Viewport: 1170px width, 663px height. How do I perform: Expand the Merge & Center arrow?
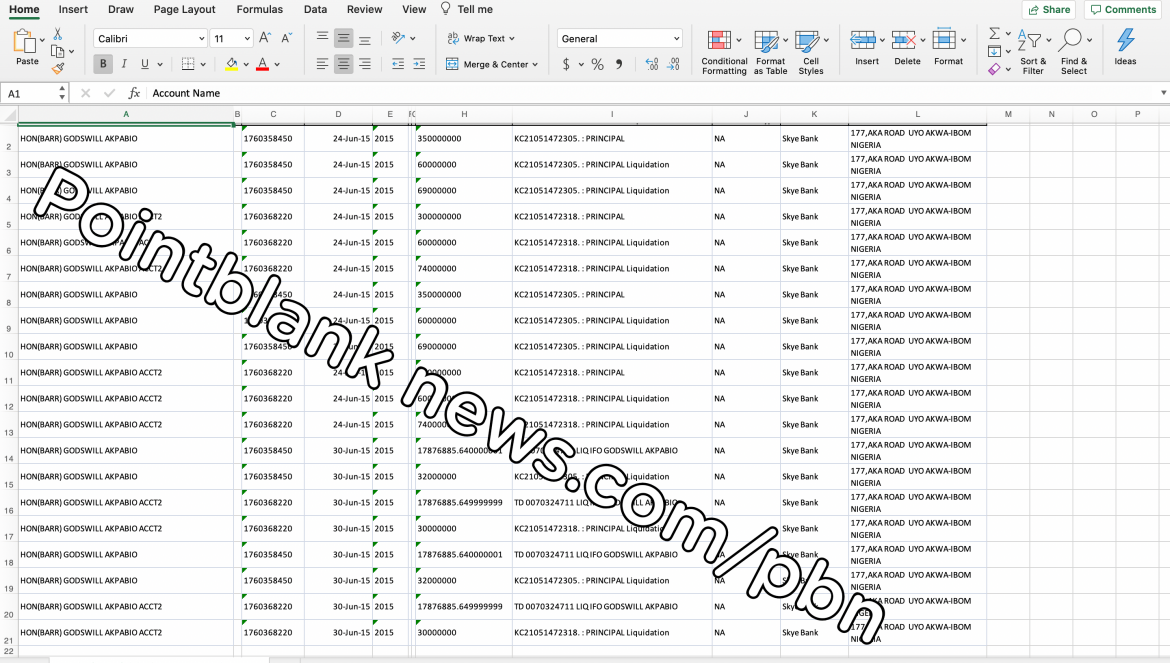click(535, 65)
